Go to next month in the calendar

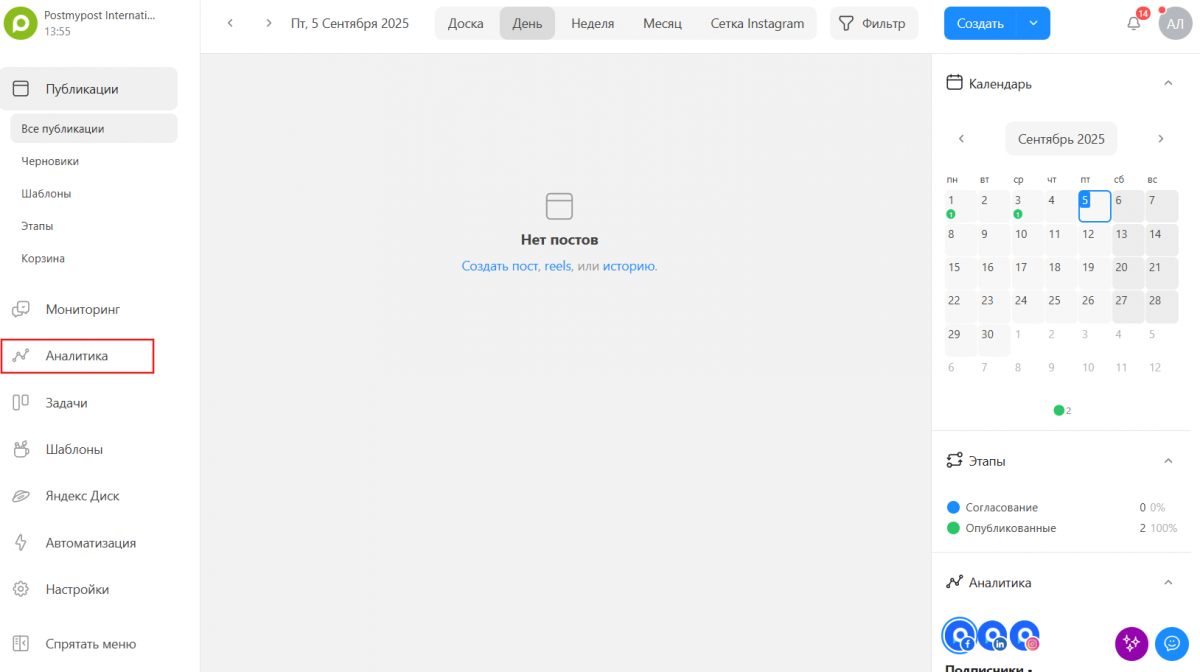1160,139
